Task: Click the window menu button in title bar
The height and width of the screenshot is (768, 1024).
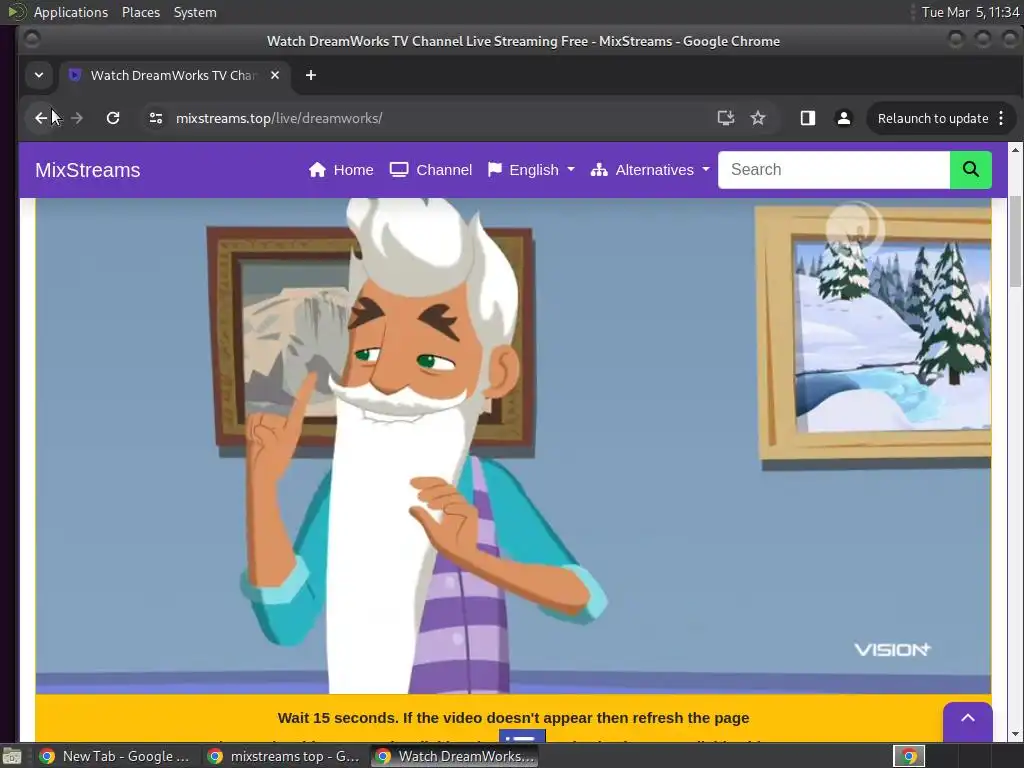Action: pos(32,40)
